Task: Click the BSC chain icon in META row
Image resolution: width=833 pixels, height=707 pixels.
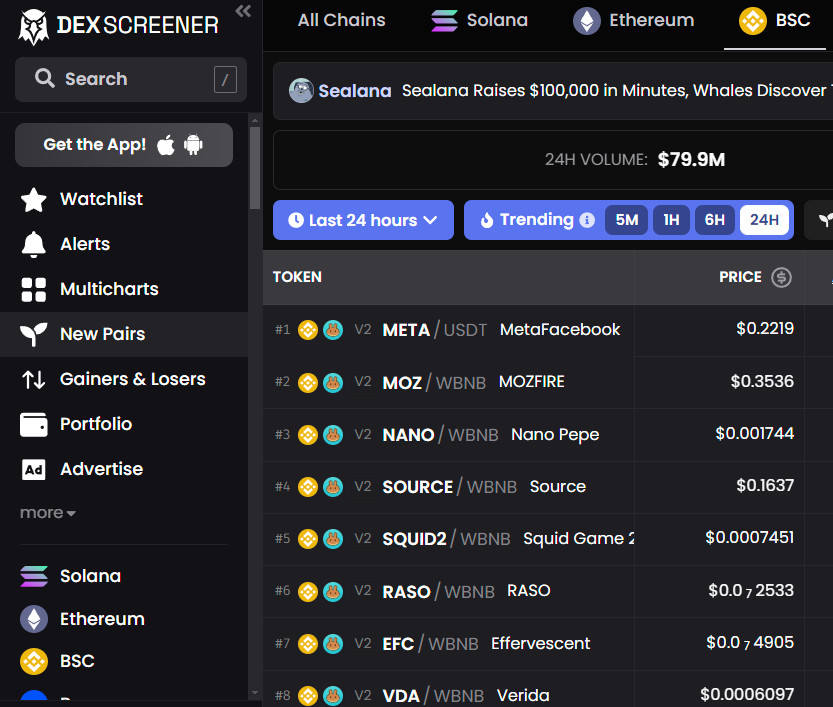Action: click(308, 330)
